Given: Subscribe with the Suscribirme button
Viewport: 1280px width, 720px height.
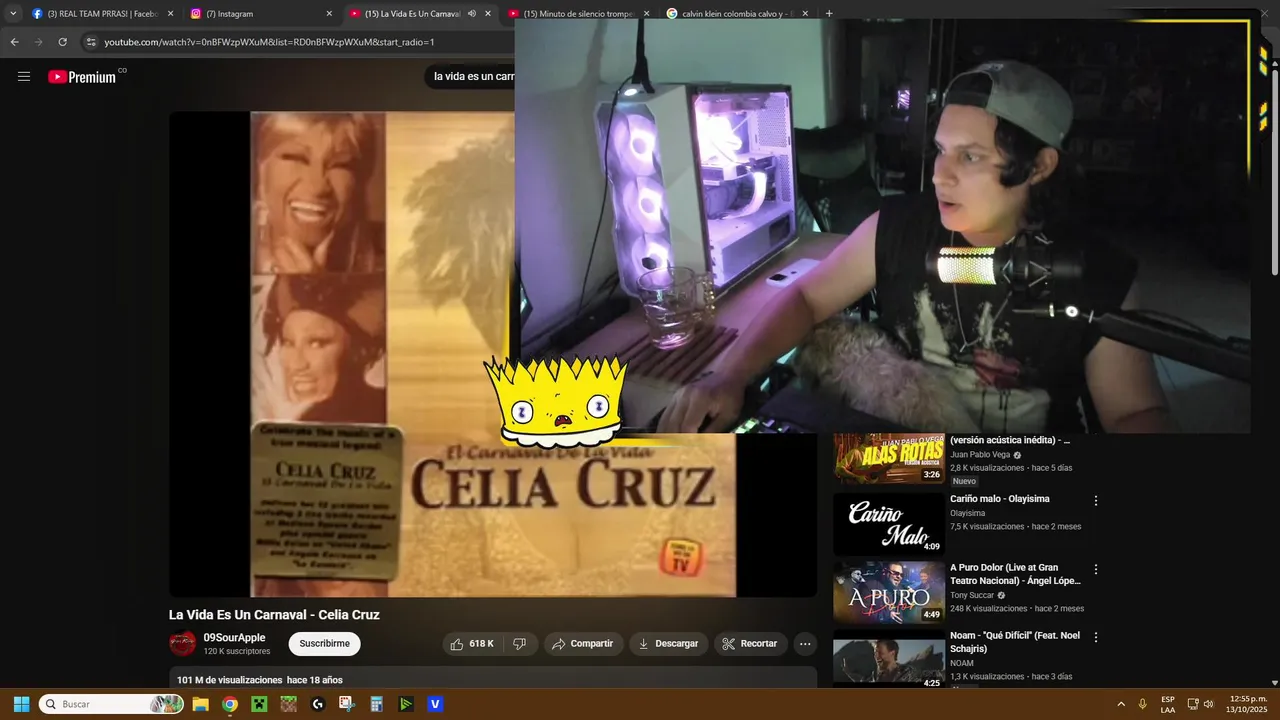Looking at the screenshot, I should tap(324, 644).
